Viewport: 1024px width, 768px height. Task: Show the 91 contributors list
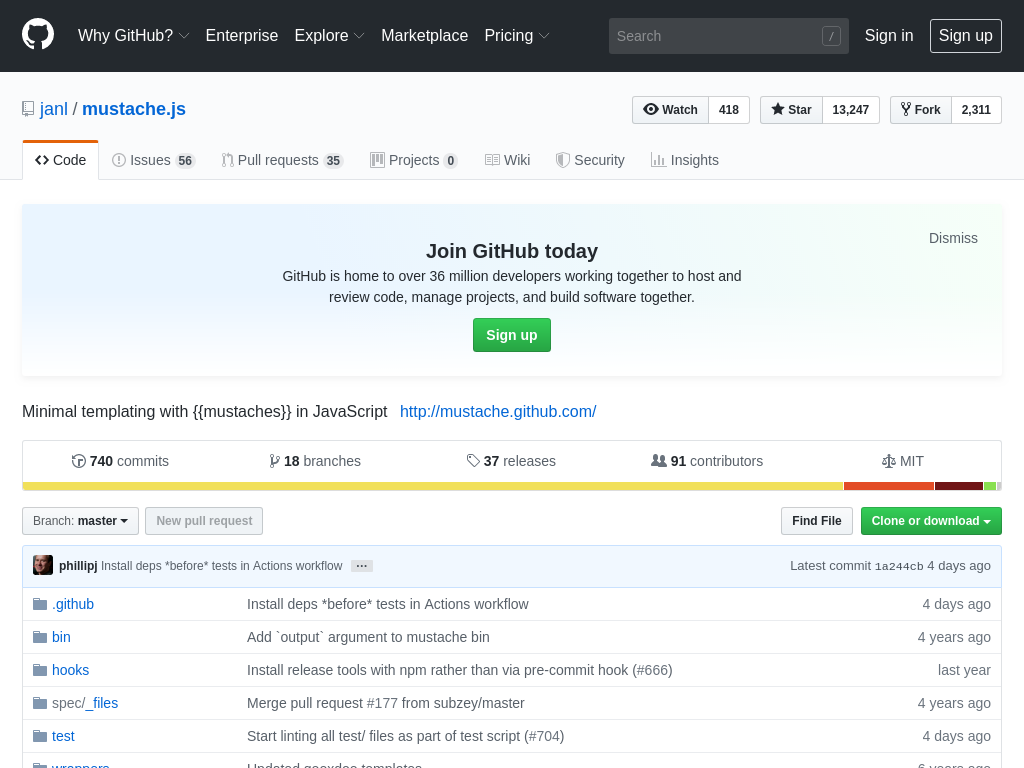point(707,461)
